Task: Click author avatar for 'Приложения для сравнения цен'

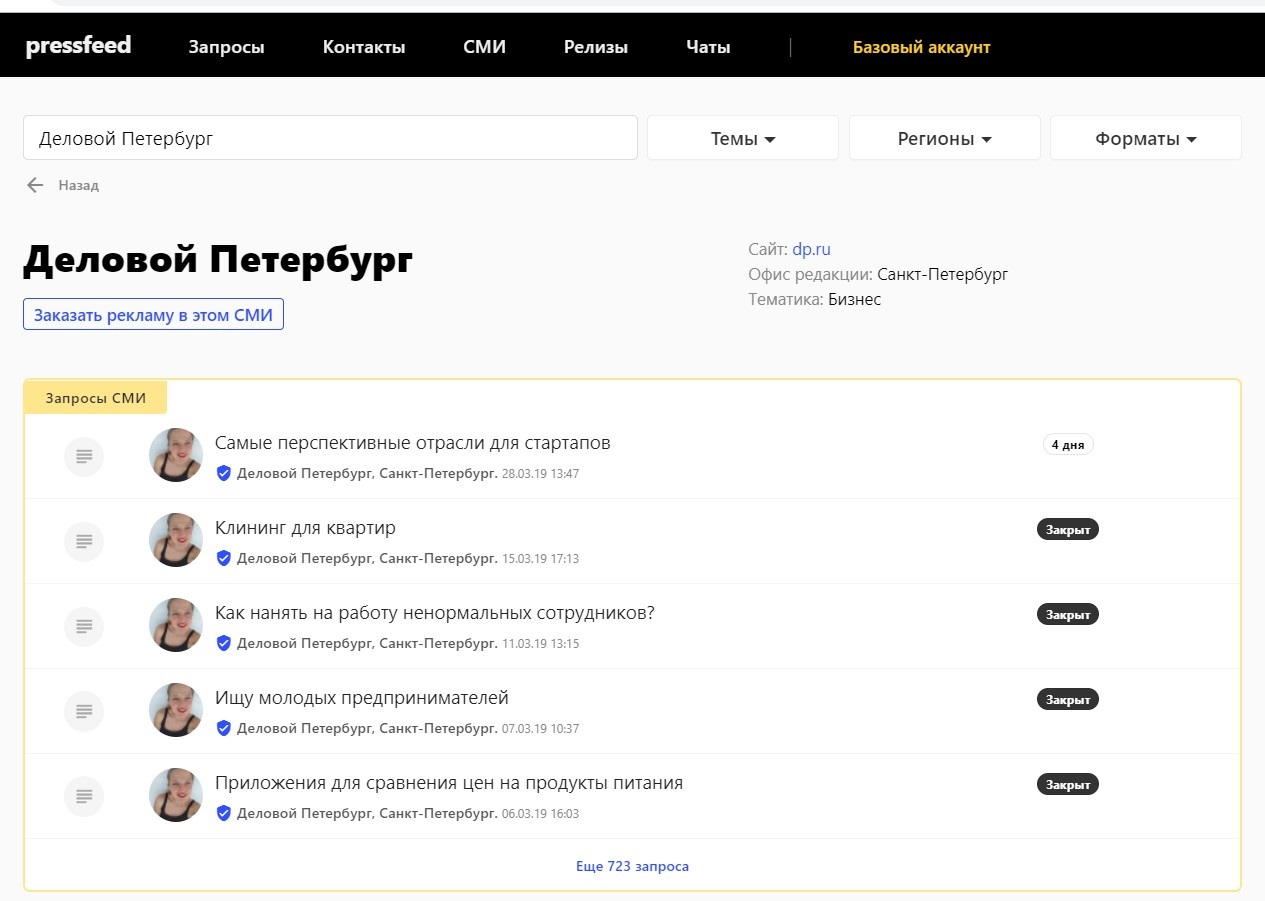Action: pyautogui.click(x=176, y=795)
